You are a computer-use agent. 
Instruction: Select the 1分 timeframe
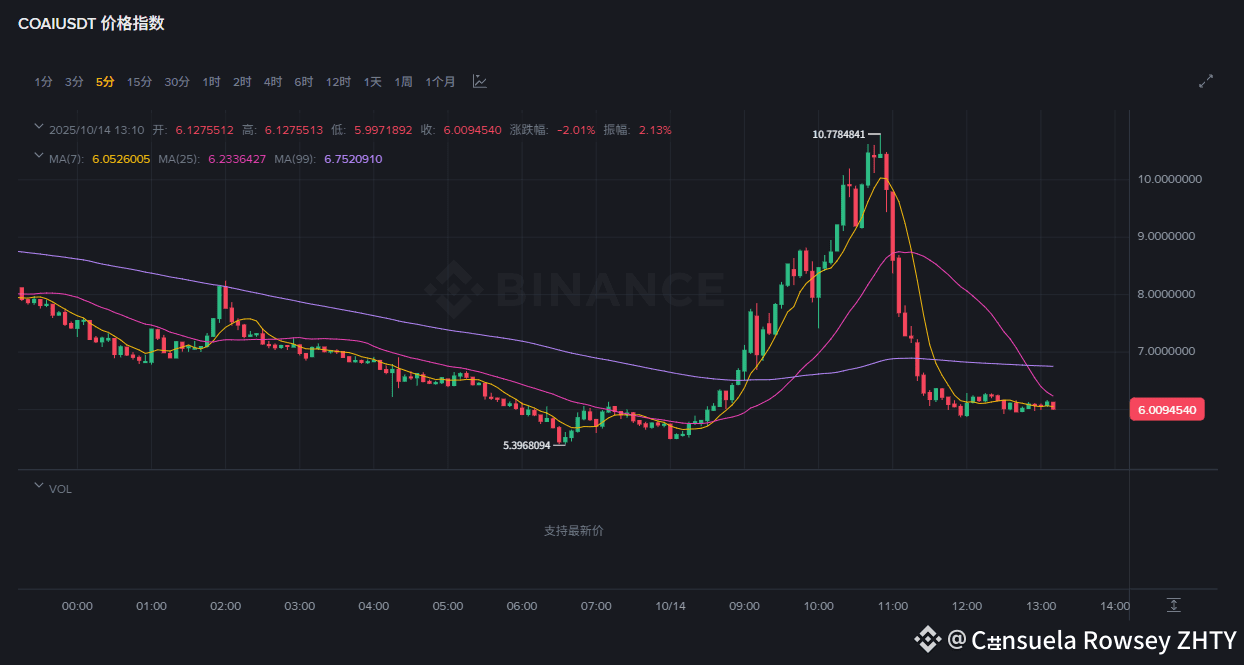[43, 82]
